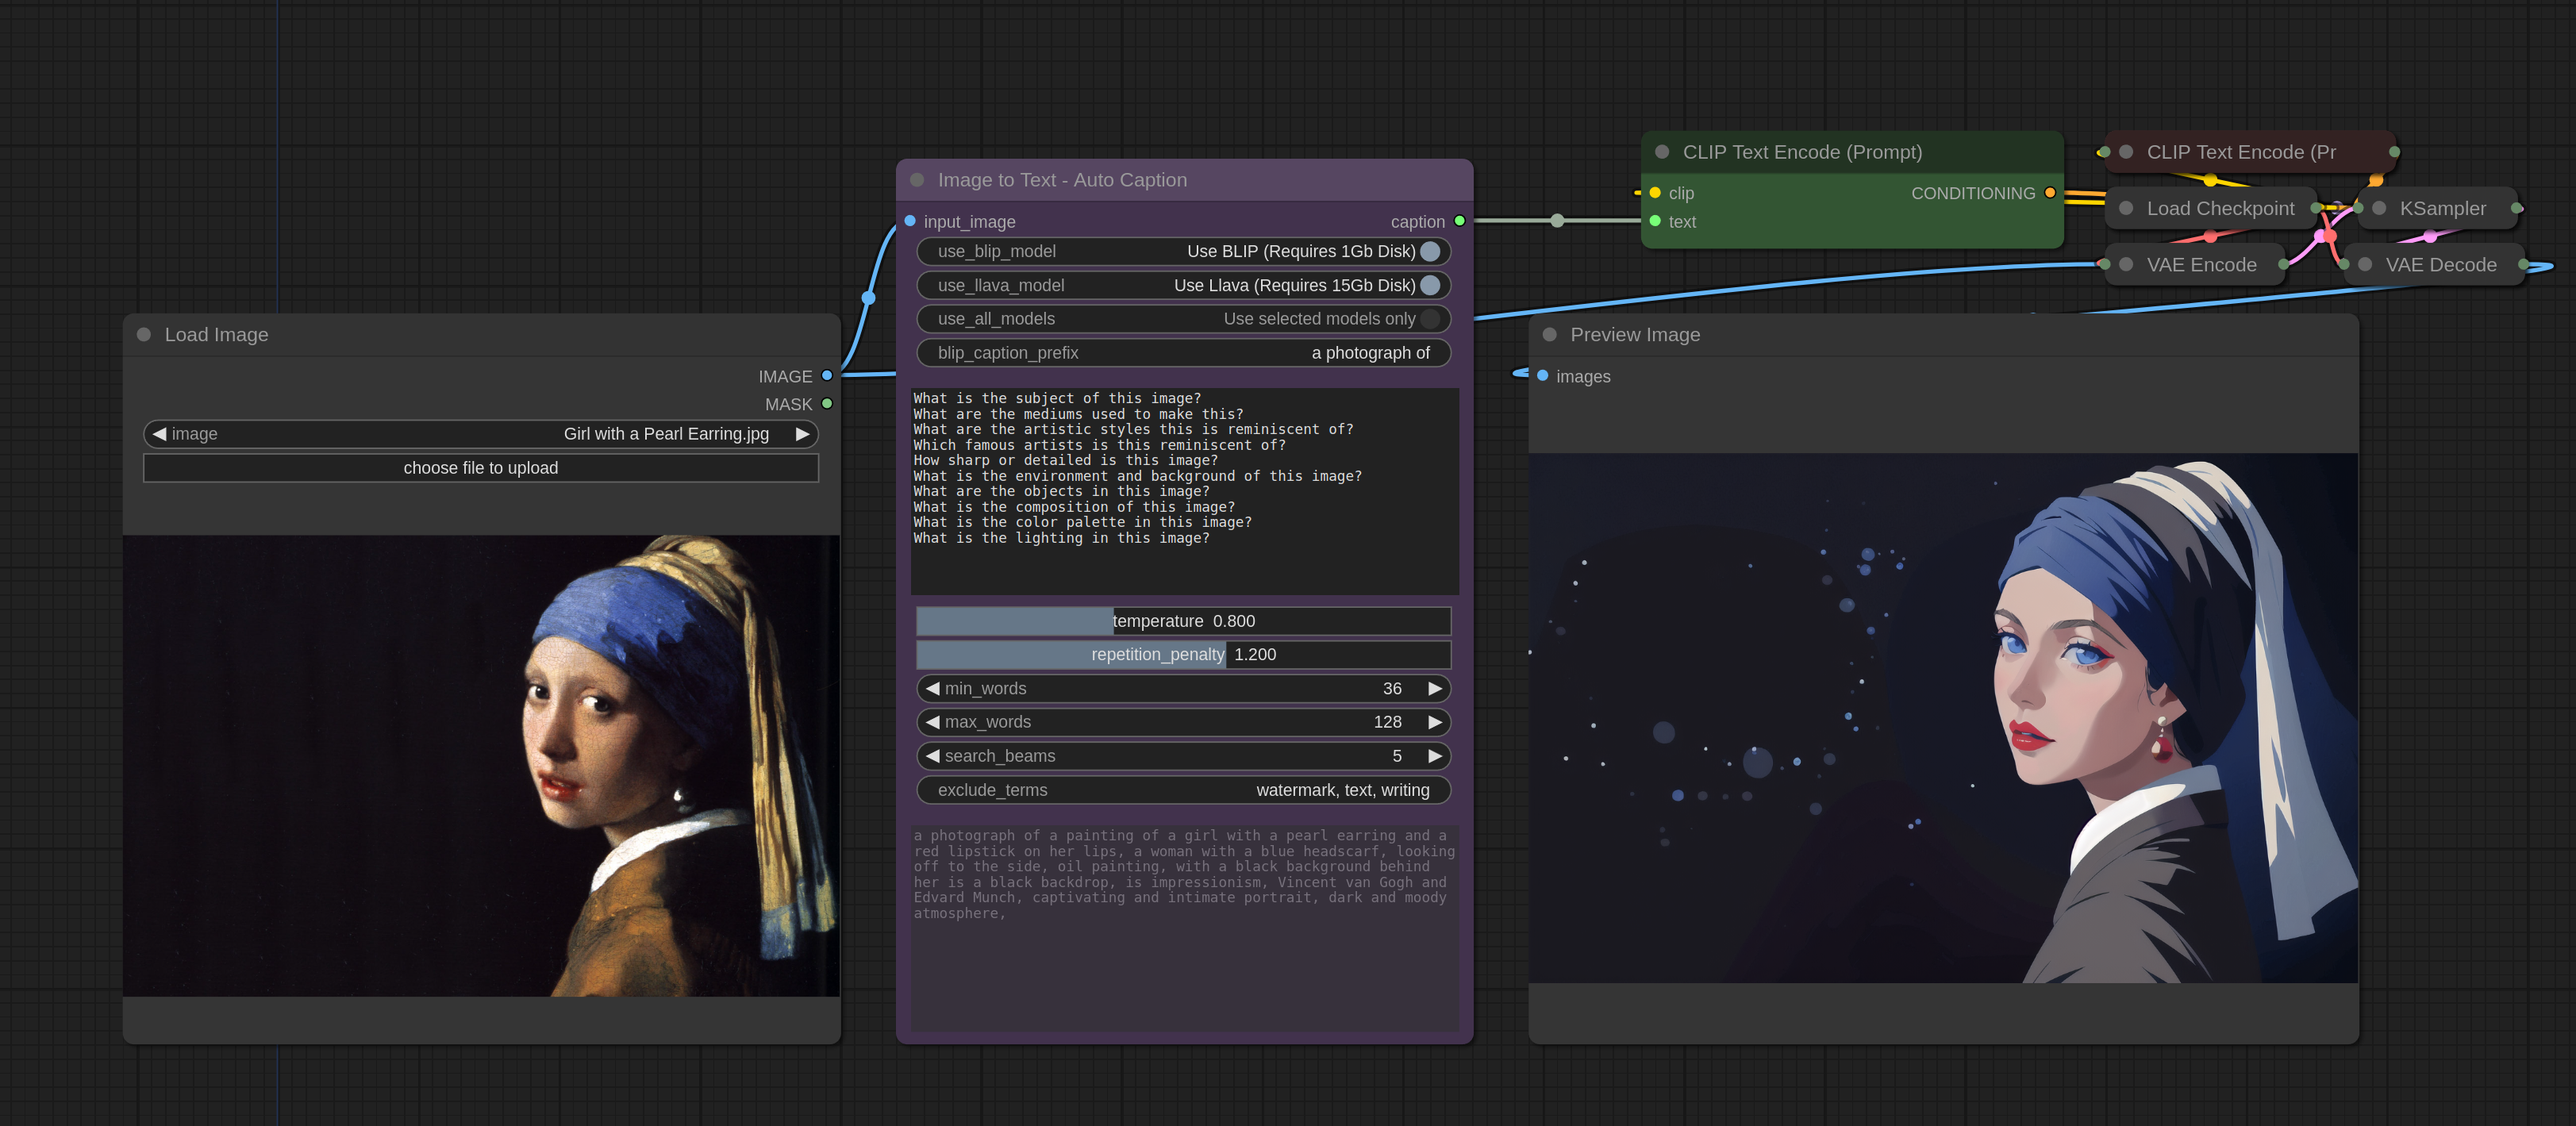Click the MASK output socket on Load Image
The image size is (2576, 1126).
[827, 404]
